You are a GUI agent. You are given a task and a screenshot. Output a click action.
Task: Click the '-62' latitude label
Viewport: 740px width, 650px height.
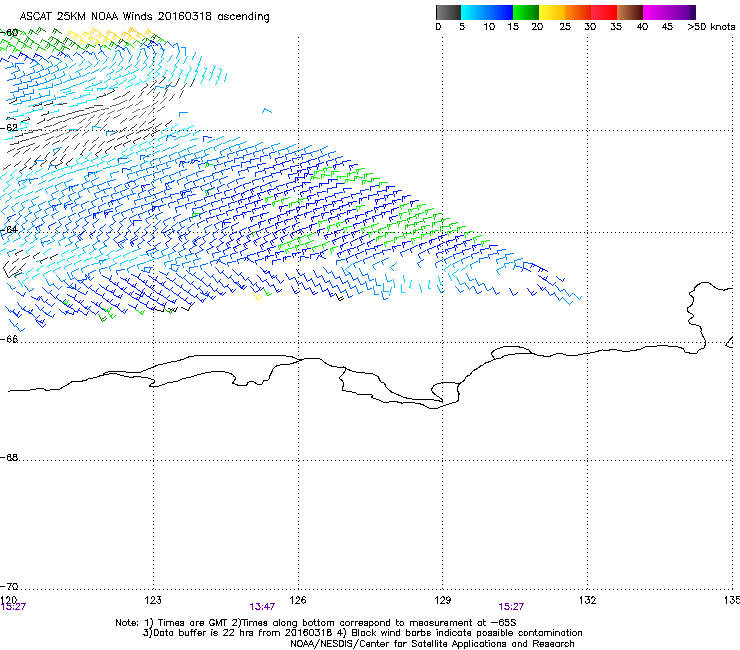[9, 128]
